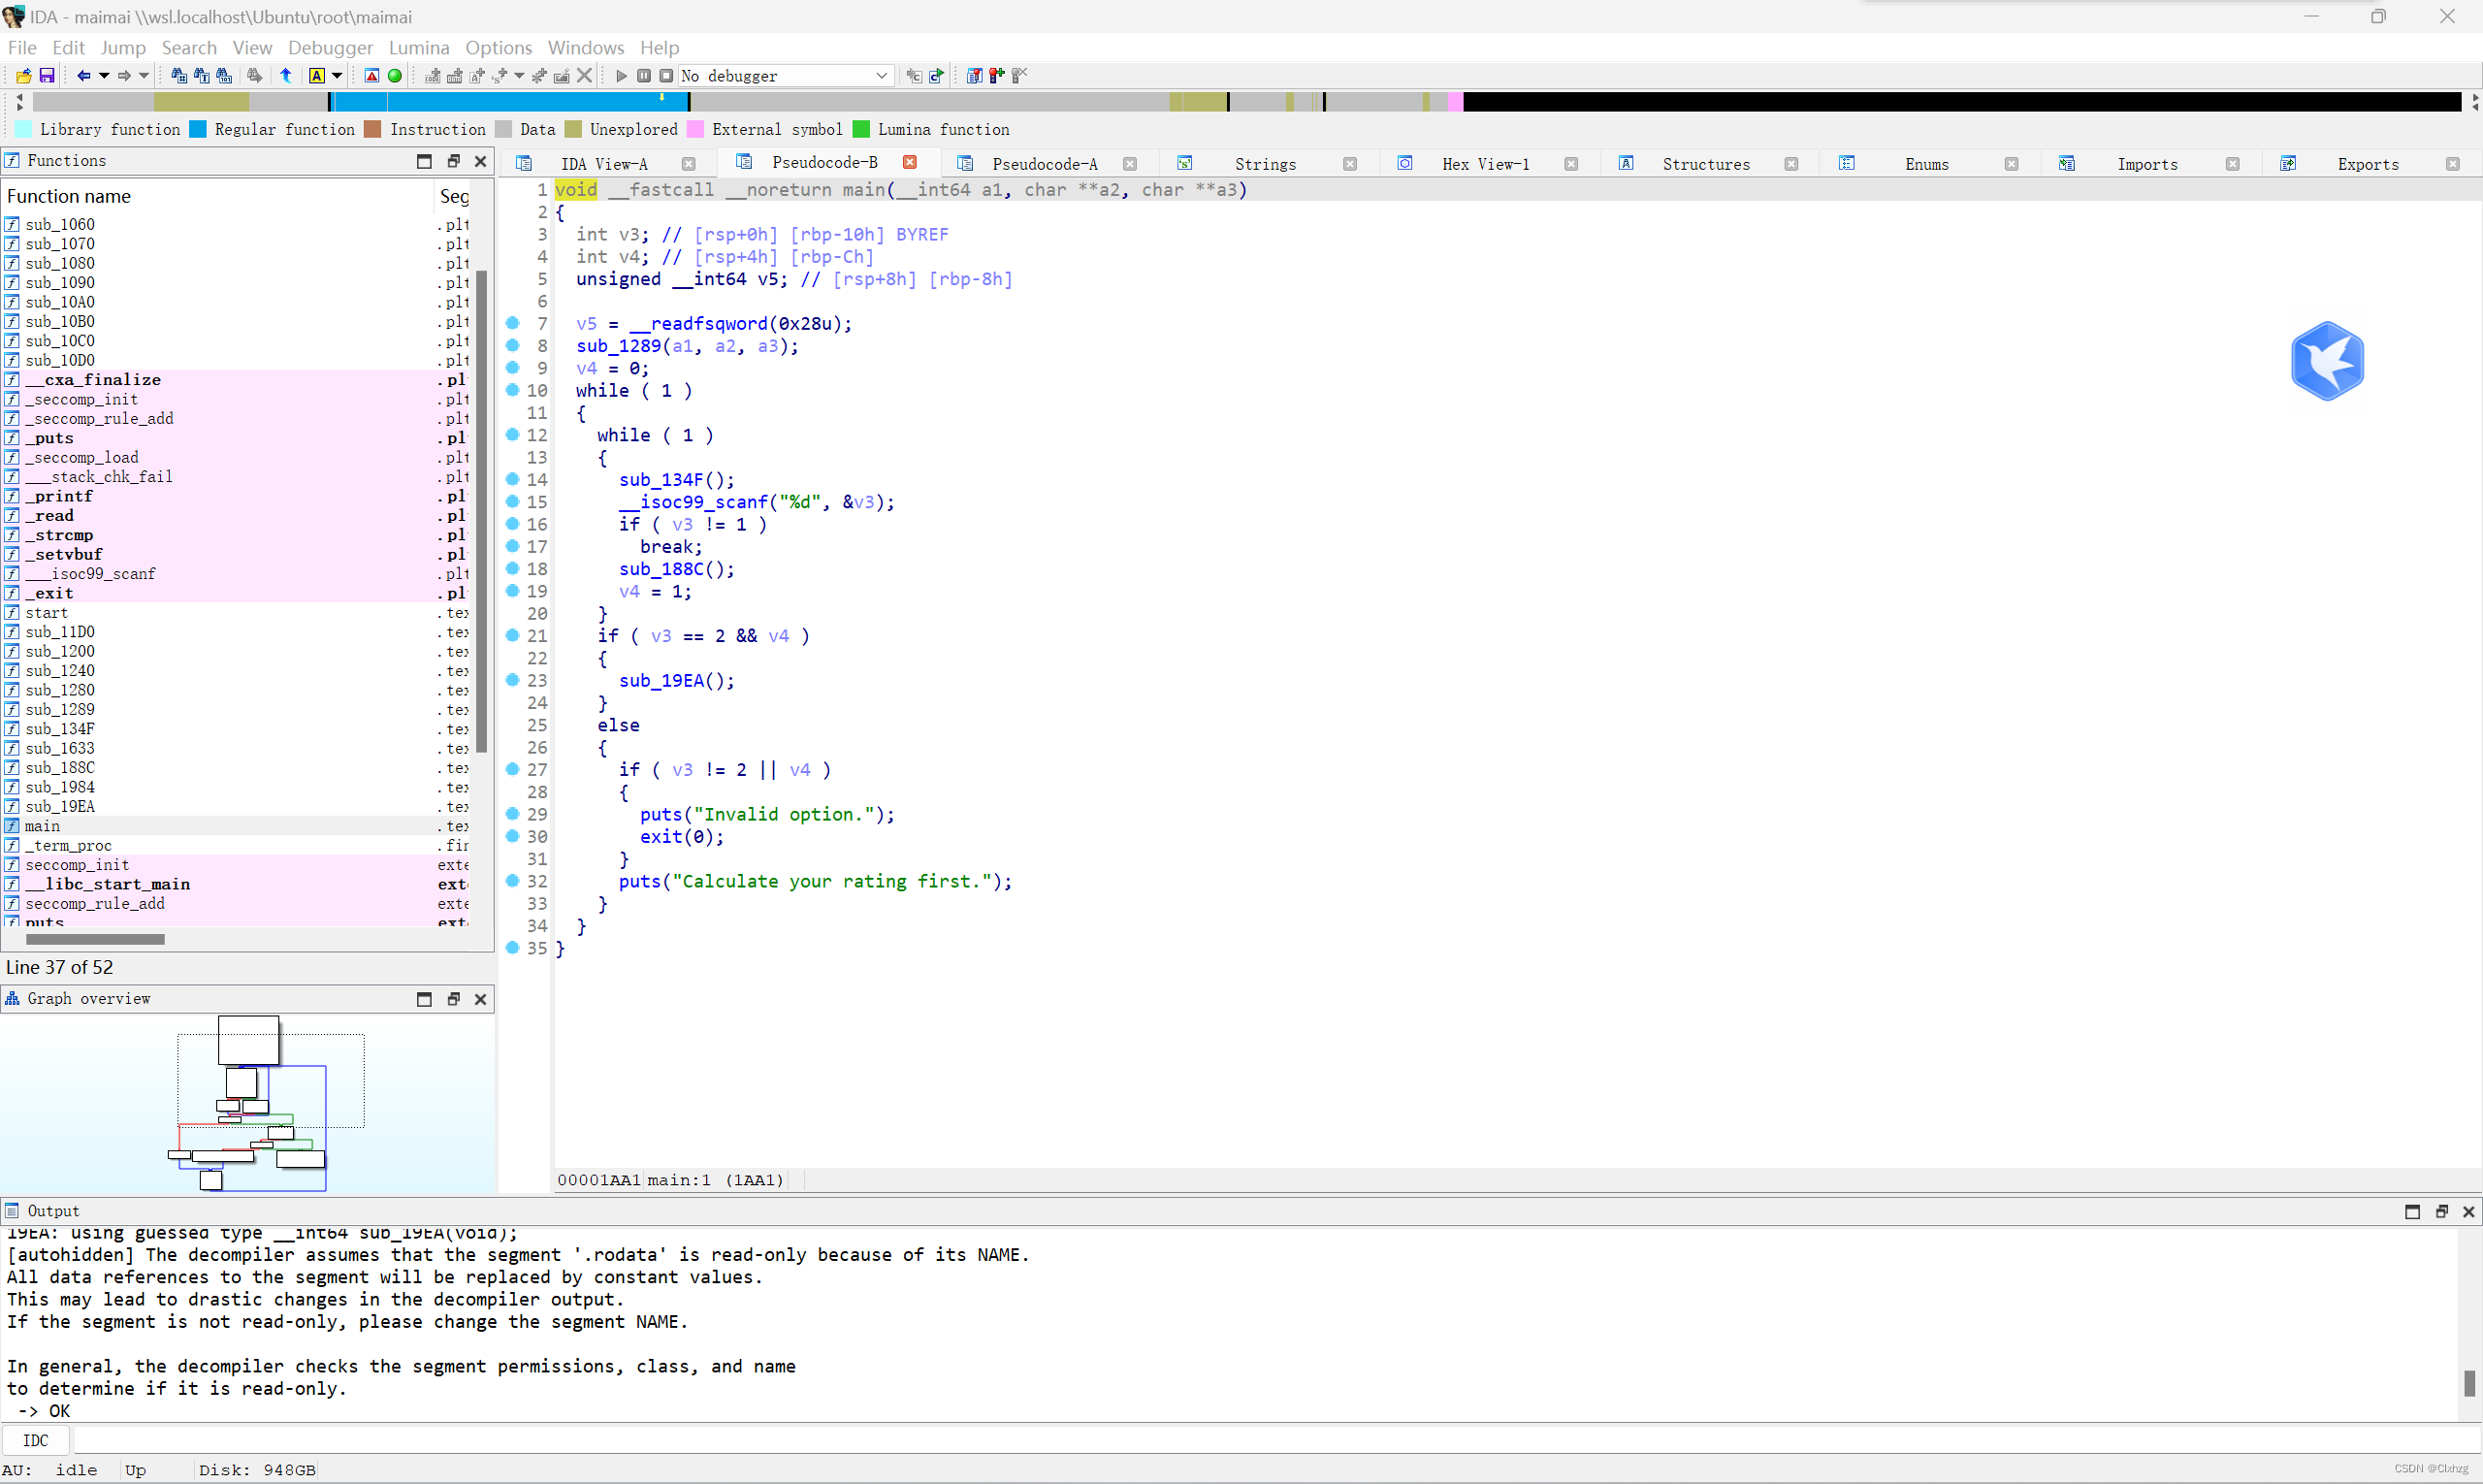Click the IDC button in Output panel

[x=36, y=1440]
